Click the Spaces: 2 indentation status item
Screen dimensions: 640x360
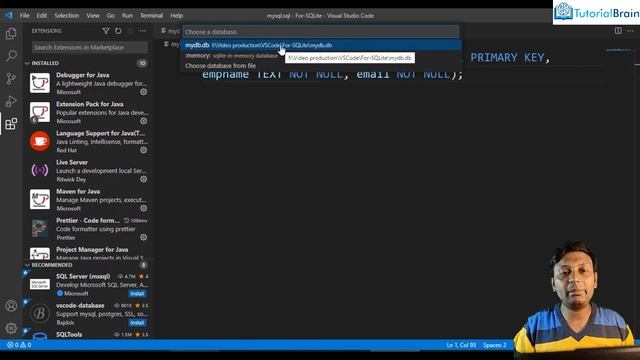(494, 345)
